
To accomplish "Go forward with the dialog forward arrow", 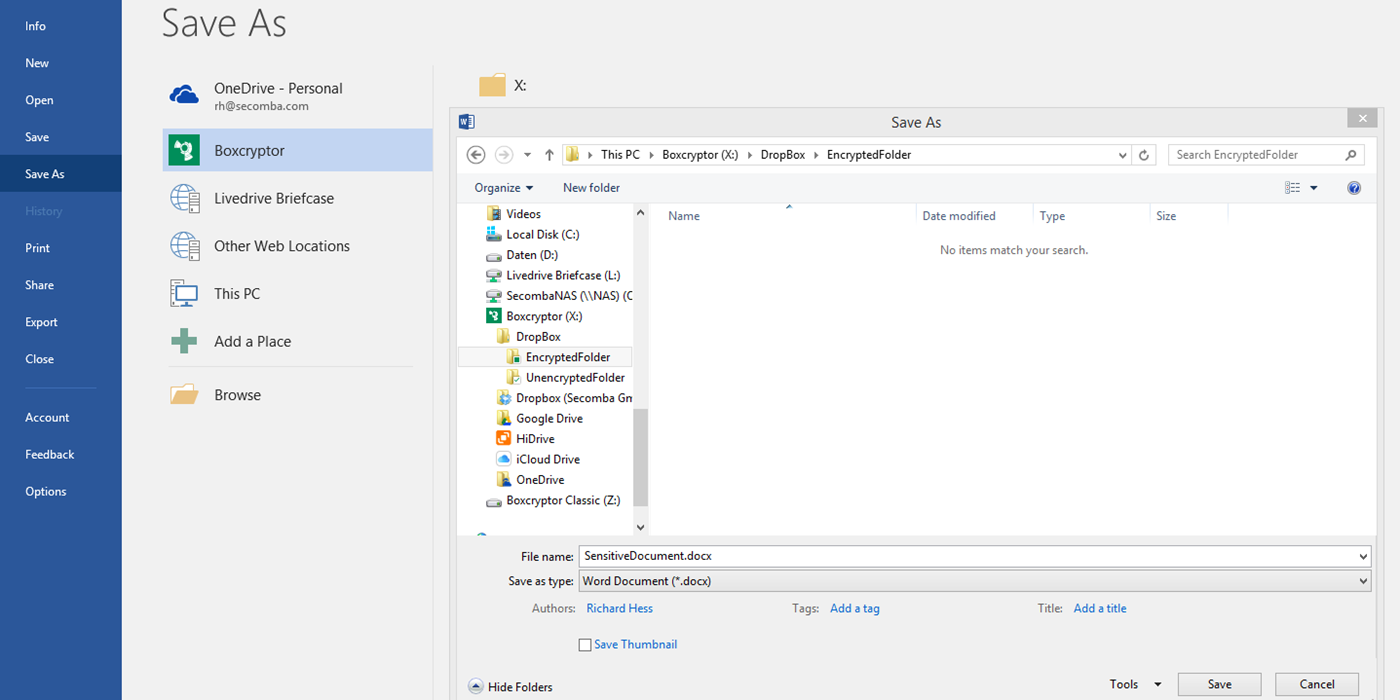I will tap(504, 155).
